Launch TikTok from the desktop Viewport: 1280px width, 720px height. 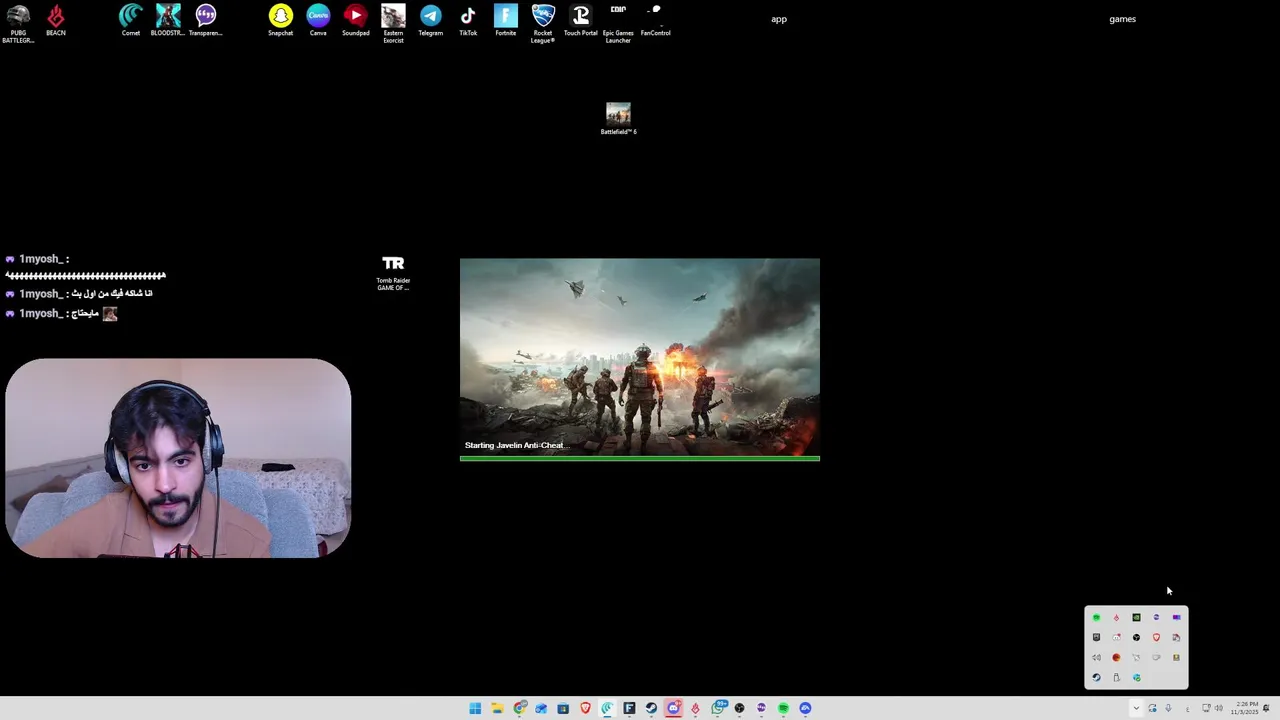pos(468,21)
